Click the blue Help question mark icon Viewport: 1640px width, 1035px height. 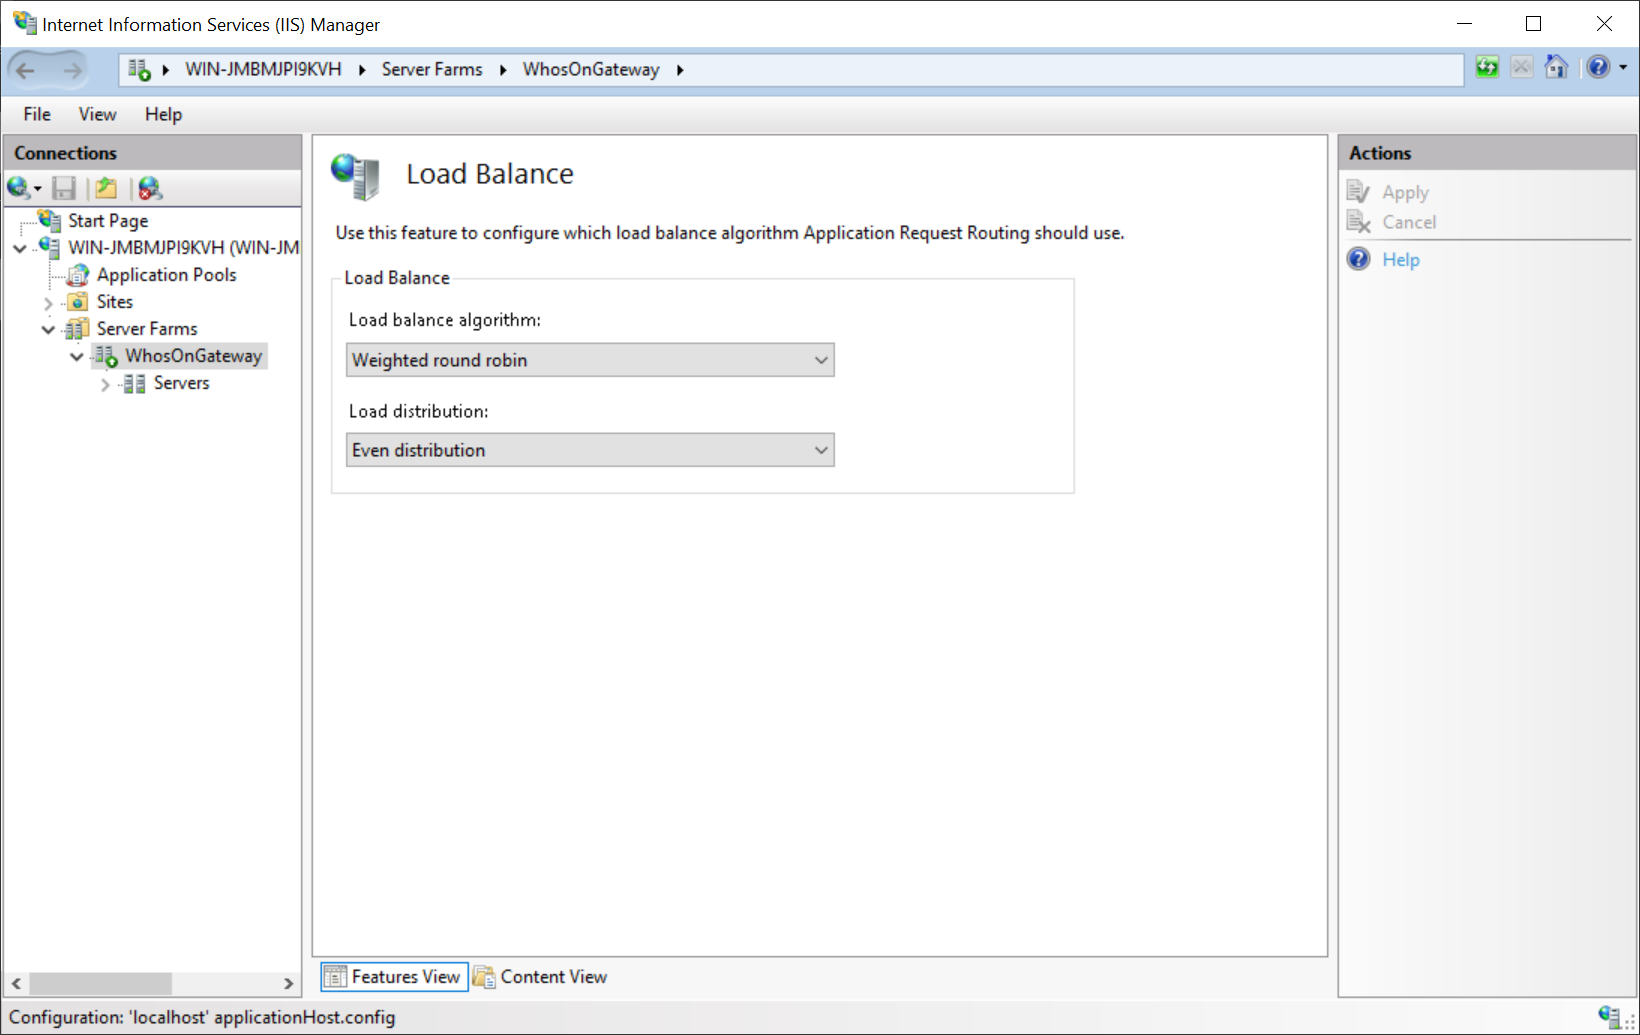coord(1358,259)
